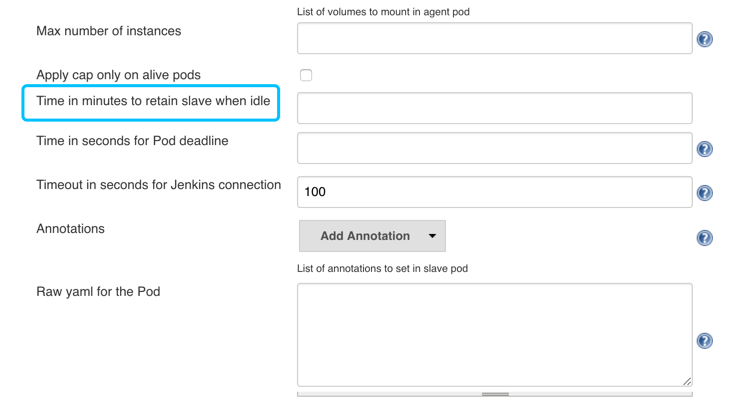Open help for Jenkins connection timeout
This screenshot has height=403, width=734.
pos(705,193)
